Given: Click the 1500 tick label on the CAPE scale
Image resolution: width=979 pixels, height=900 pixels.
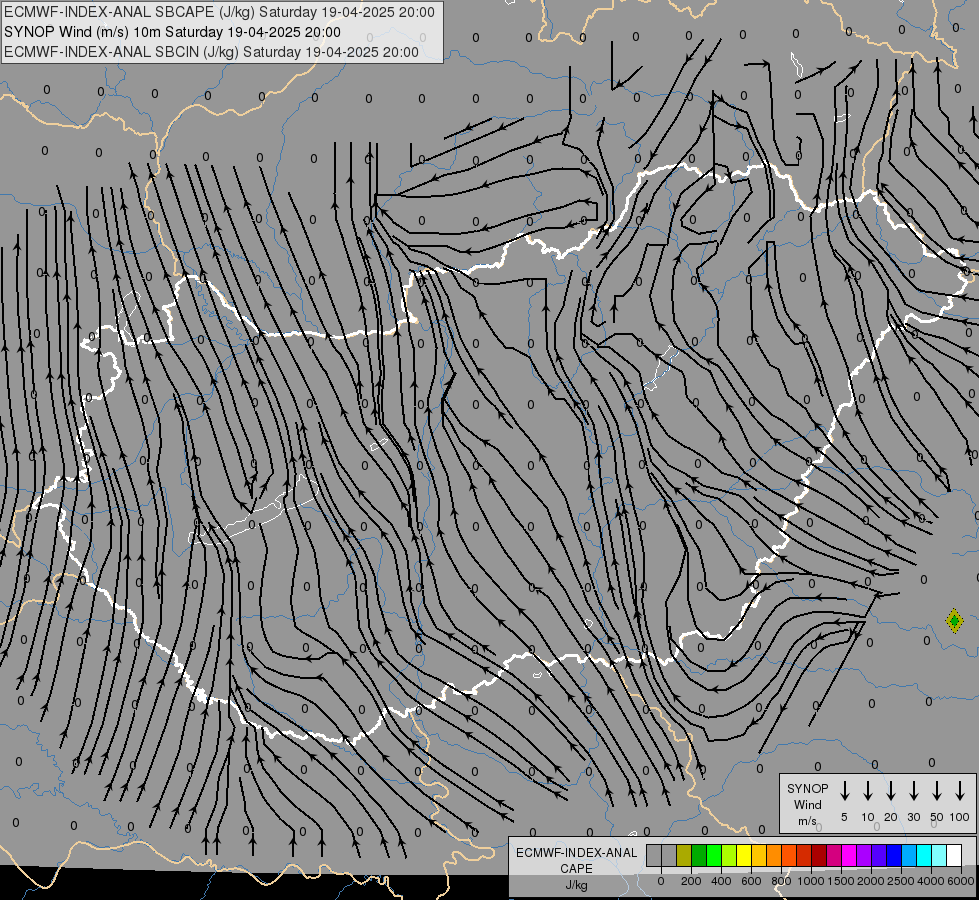Looking at the screenshot, I should pyautogui.click(x=840, y=881).
